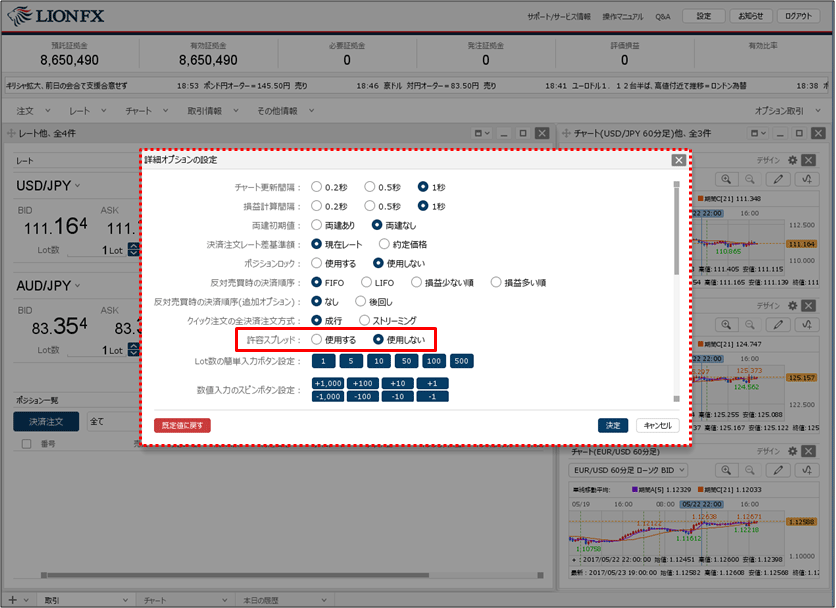Open layout icon in チャート panel header
Viewport: 836px width, 608px height.
coord(758,133)
